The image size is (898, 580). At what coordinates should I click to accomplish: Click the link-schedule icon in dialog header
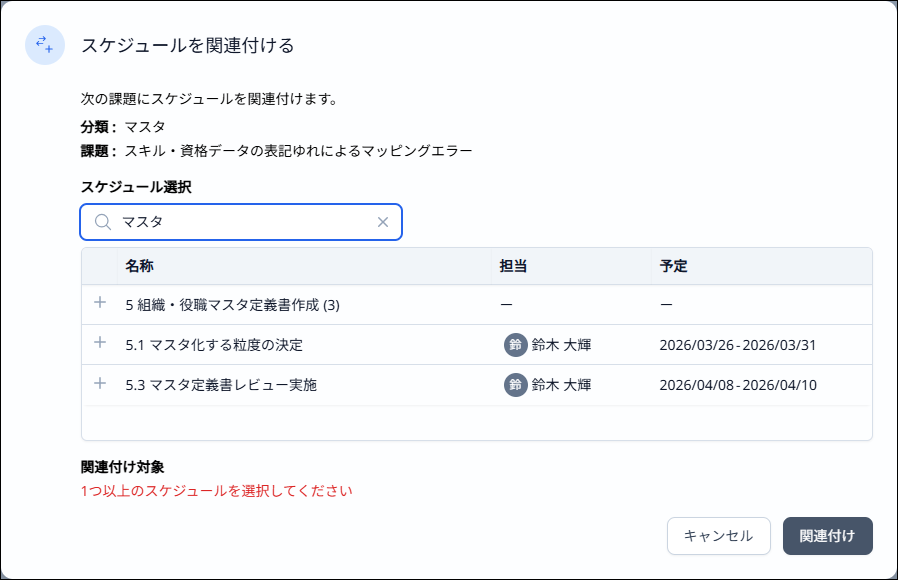tap(45, 45)
